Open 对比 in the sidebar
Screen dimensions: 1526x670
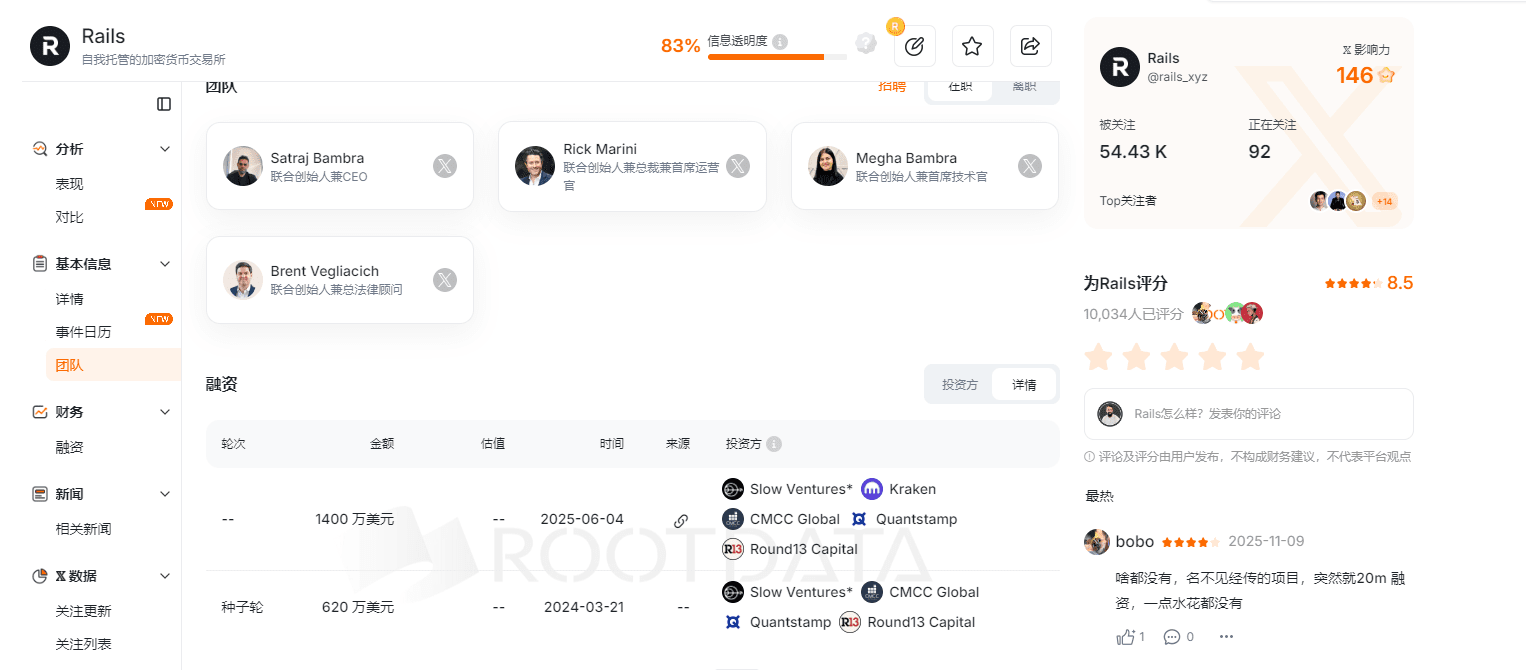pos(70,217)
